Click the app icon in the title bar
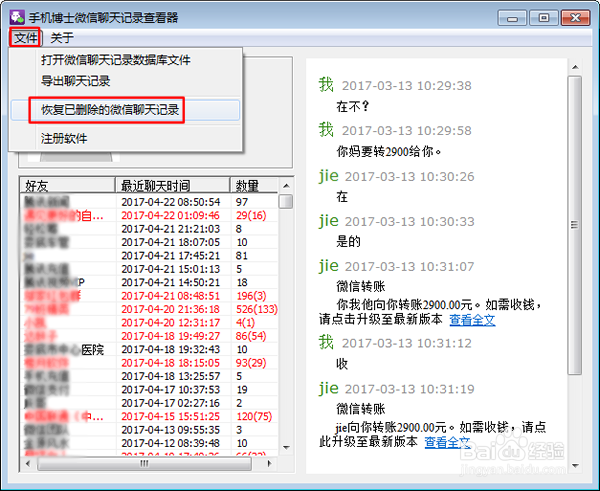Image resolution: width=600 pixels, height=491 pixels. click(17, 17)
